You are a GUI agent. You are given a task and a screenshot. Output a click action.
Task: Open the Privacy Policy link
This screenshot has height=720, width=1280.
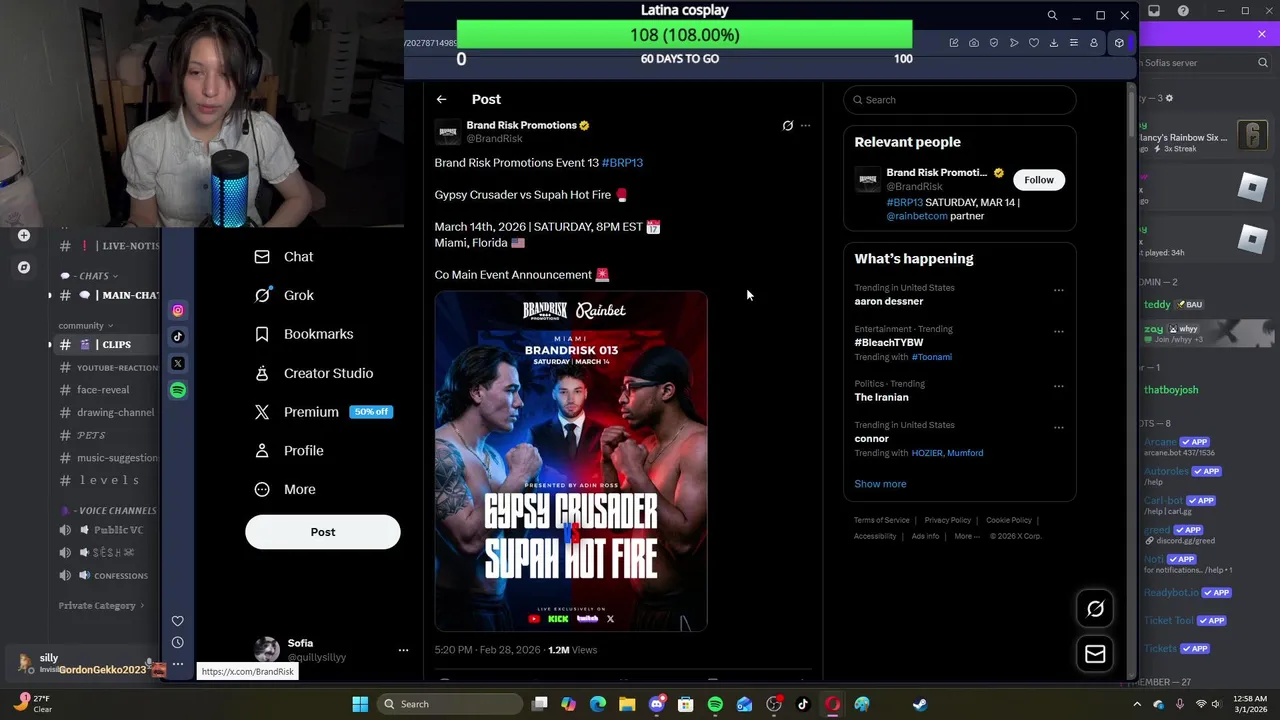pyautogui.click(x=948, y=520)
